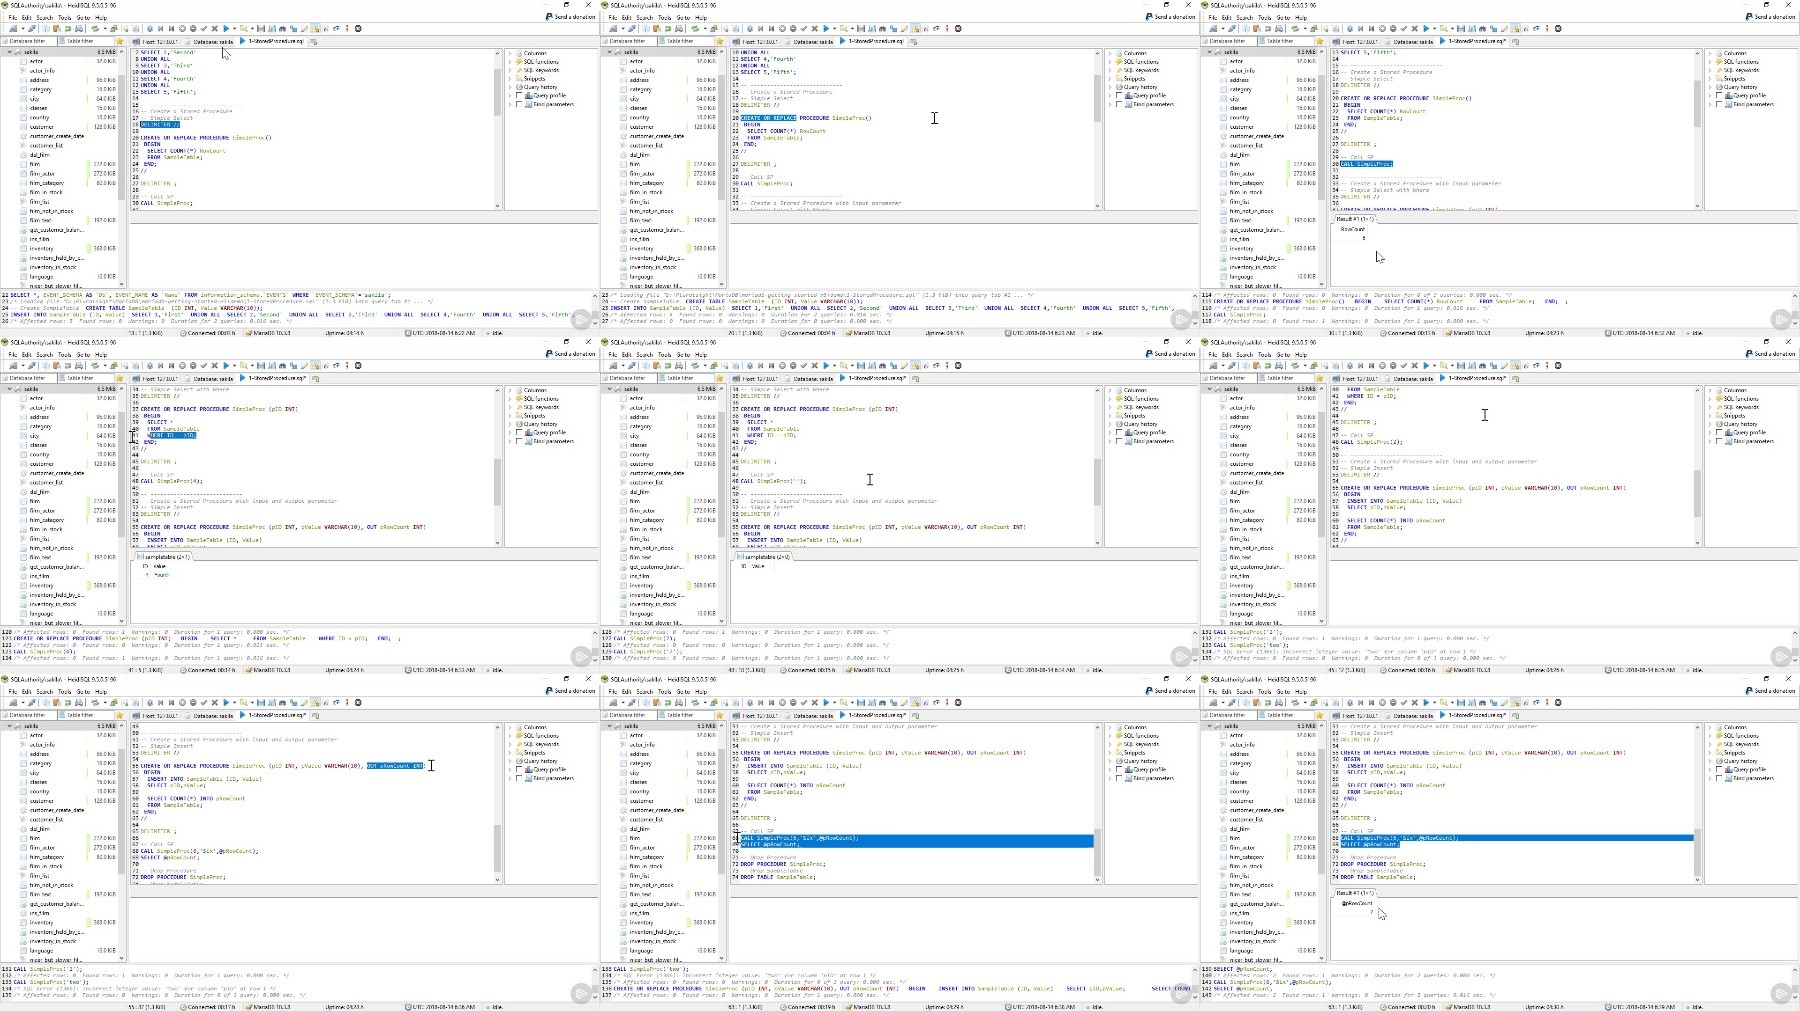Click highlighted Wrap lines icon in middle-right frame
This screenshot has width=1800, height=1011.
[1516, 365]
